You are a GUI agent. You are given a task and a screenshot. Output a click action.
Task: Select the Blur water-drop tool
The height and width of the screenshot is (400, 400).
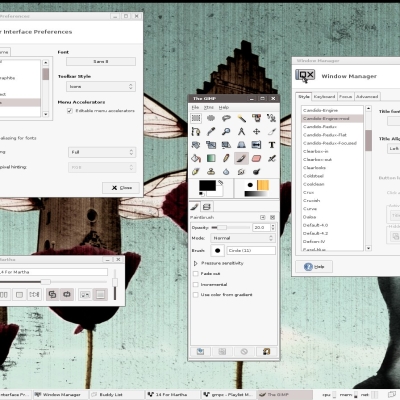coord(226,172)
